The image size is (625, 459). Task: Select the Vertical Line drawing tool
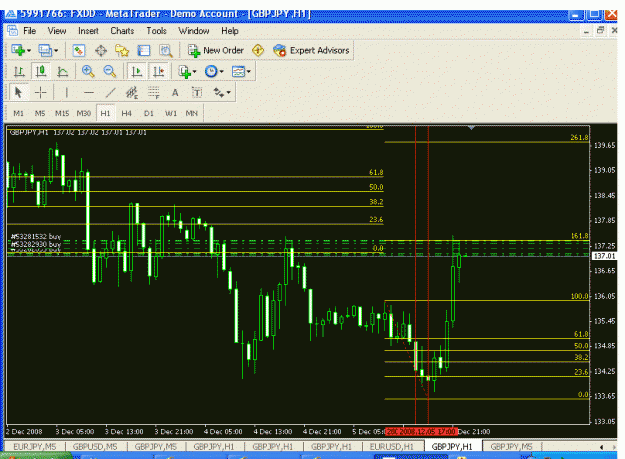pyautogui.click(x=66, y=93)
